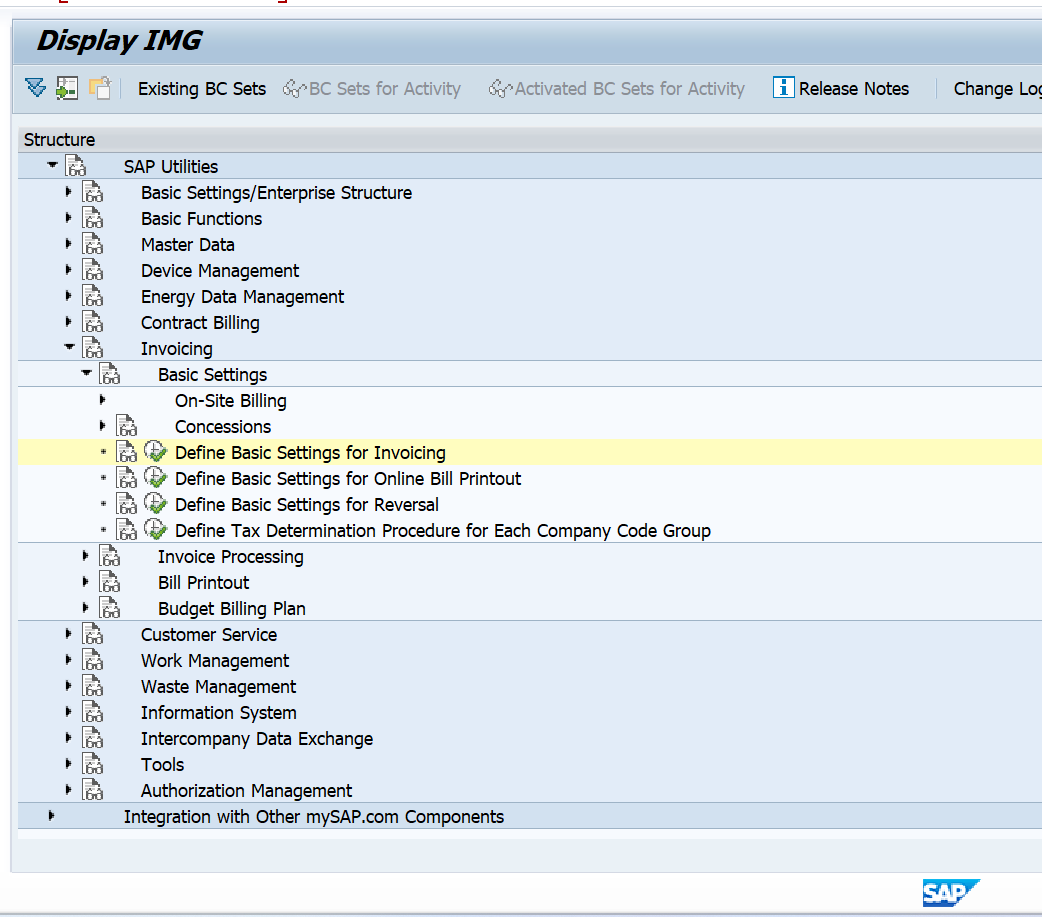This screenshot has width=1042, height=917.
Task: Click the third toolbar icon with yellow folder
Action: click(100, 88)
